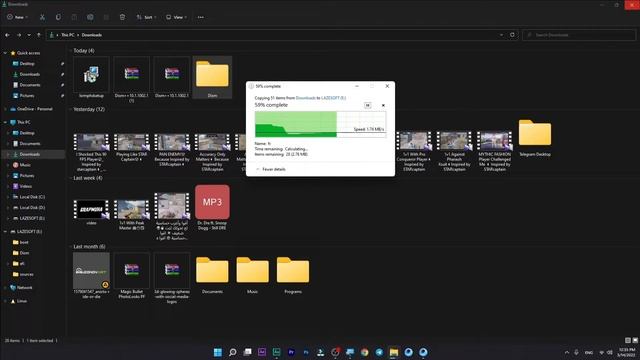Open Google Chrome from the taskbar
This screenshot has width=640, height=360.
point(364,352)
